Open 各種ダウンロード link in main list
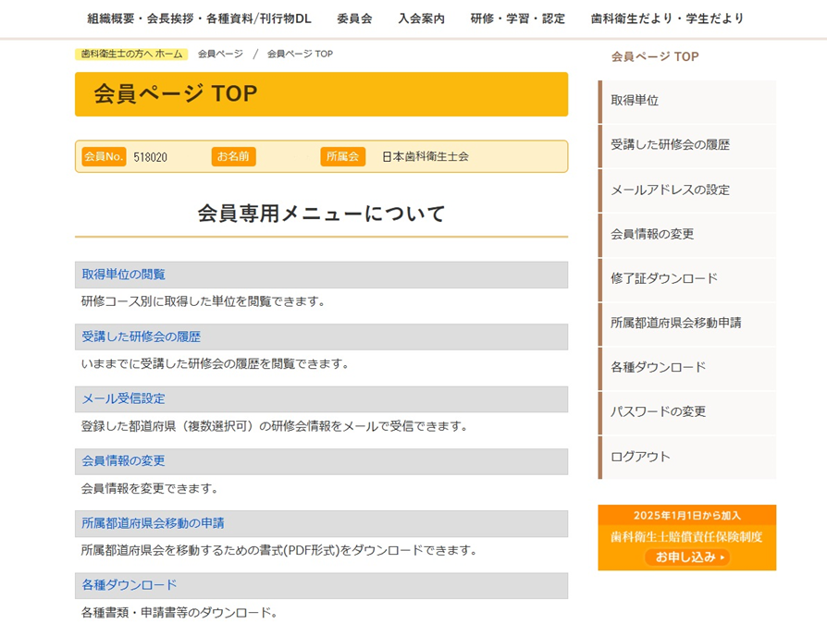This screenshot has height=624, width=827. point(129,585)
